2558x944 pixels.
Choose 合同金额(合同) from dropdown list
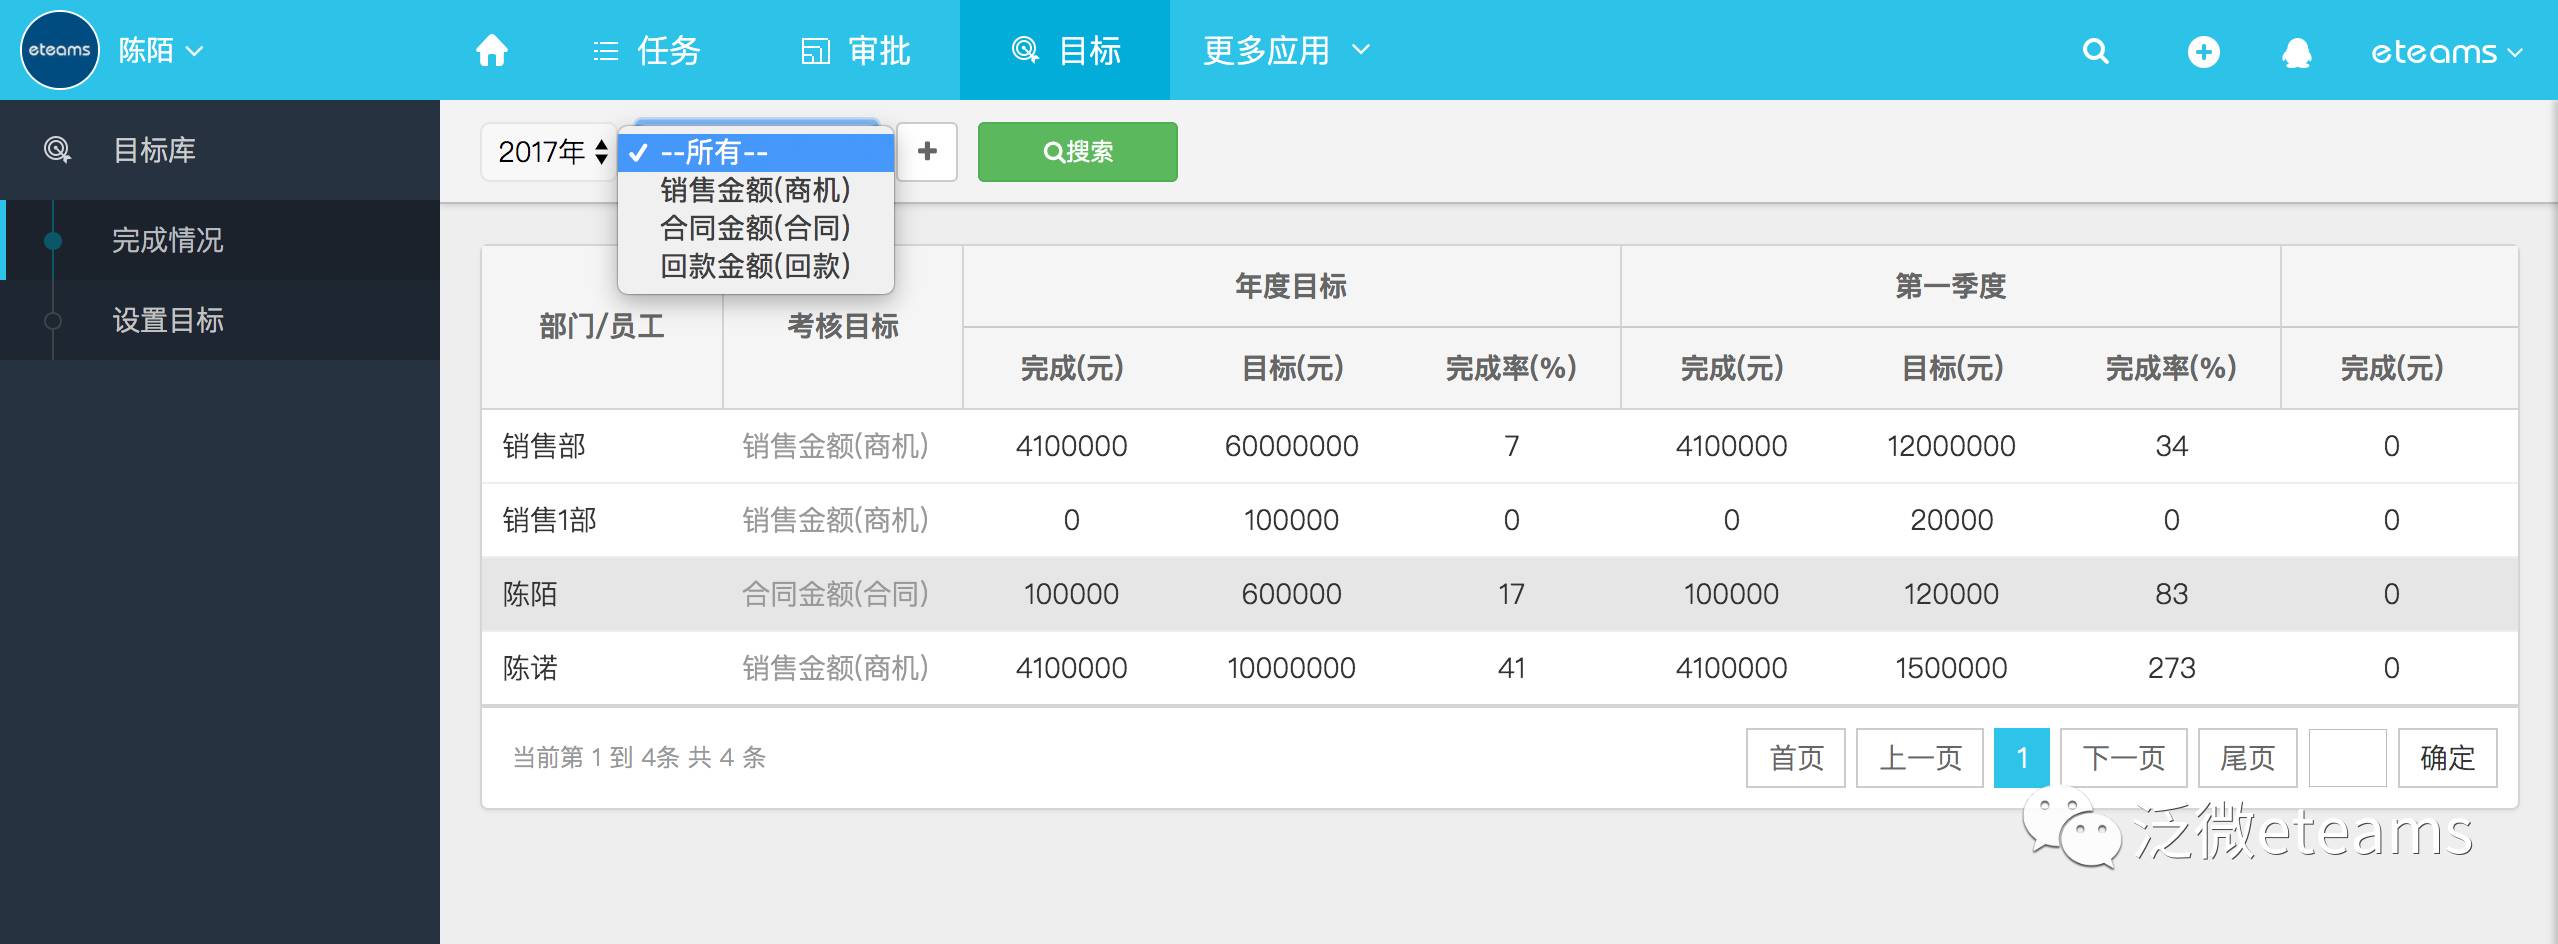click(x=756, y=228)
